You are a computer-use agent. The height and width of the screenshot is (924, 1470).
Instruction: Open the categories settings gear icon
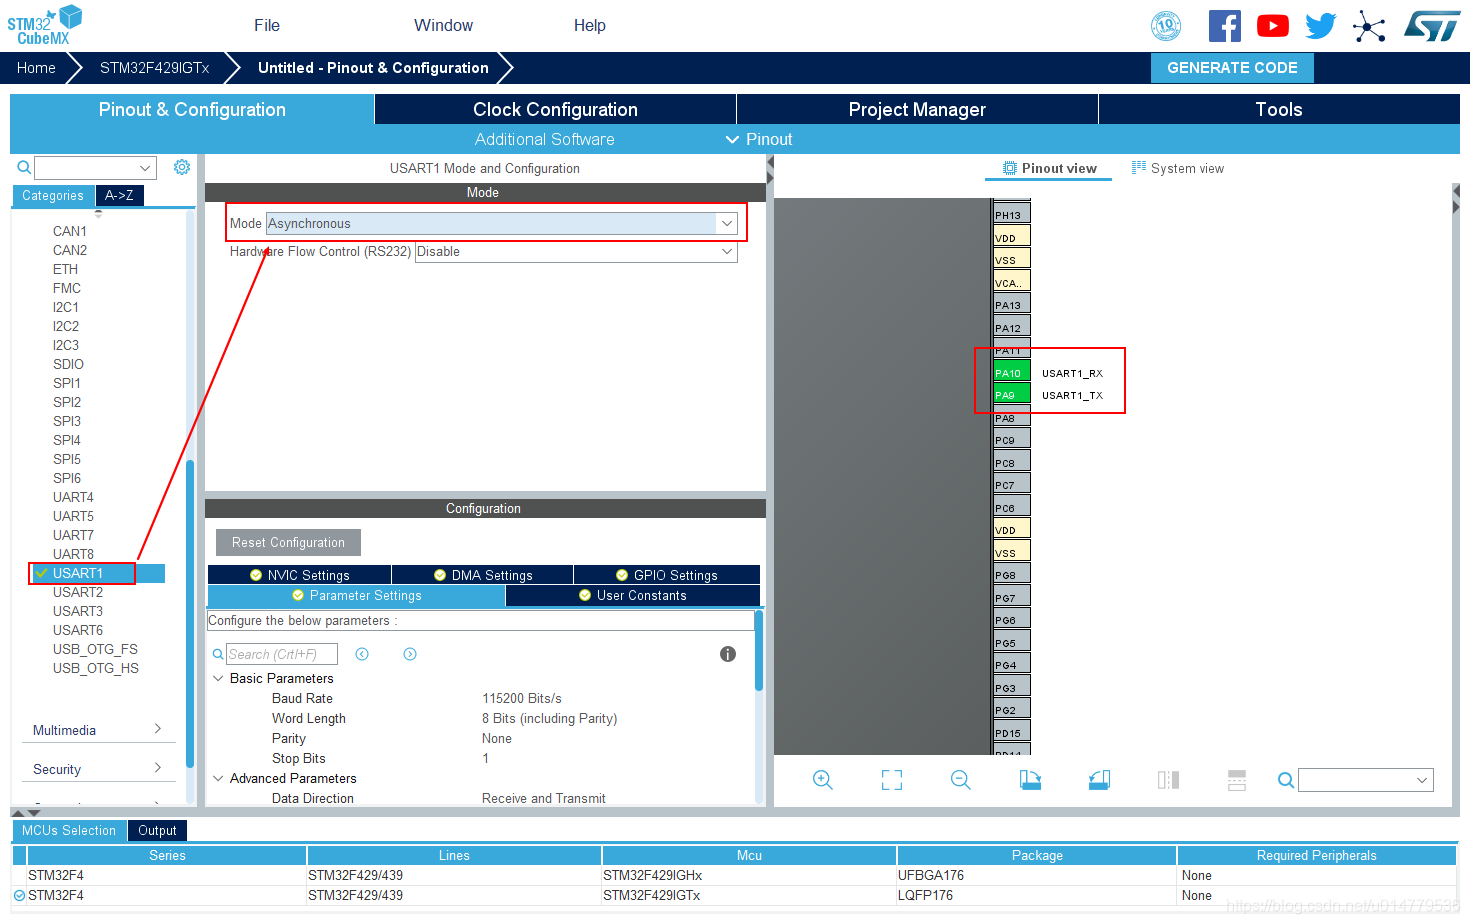[x=182, y=167]
